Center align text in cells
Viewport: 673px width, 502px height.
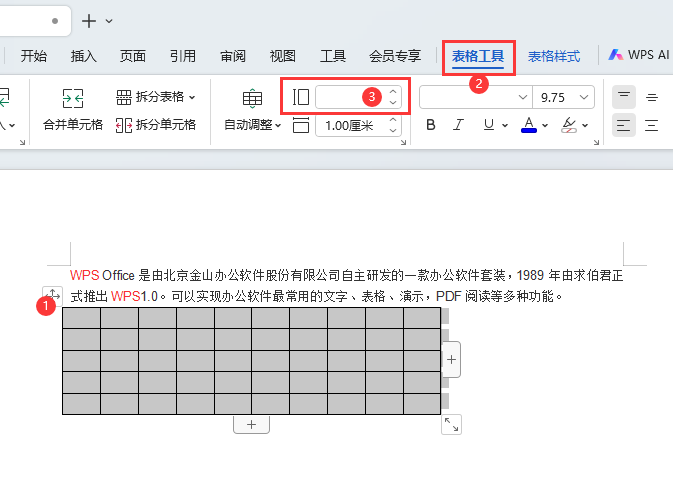(652, 125)
